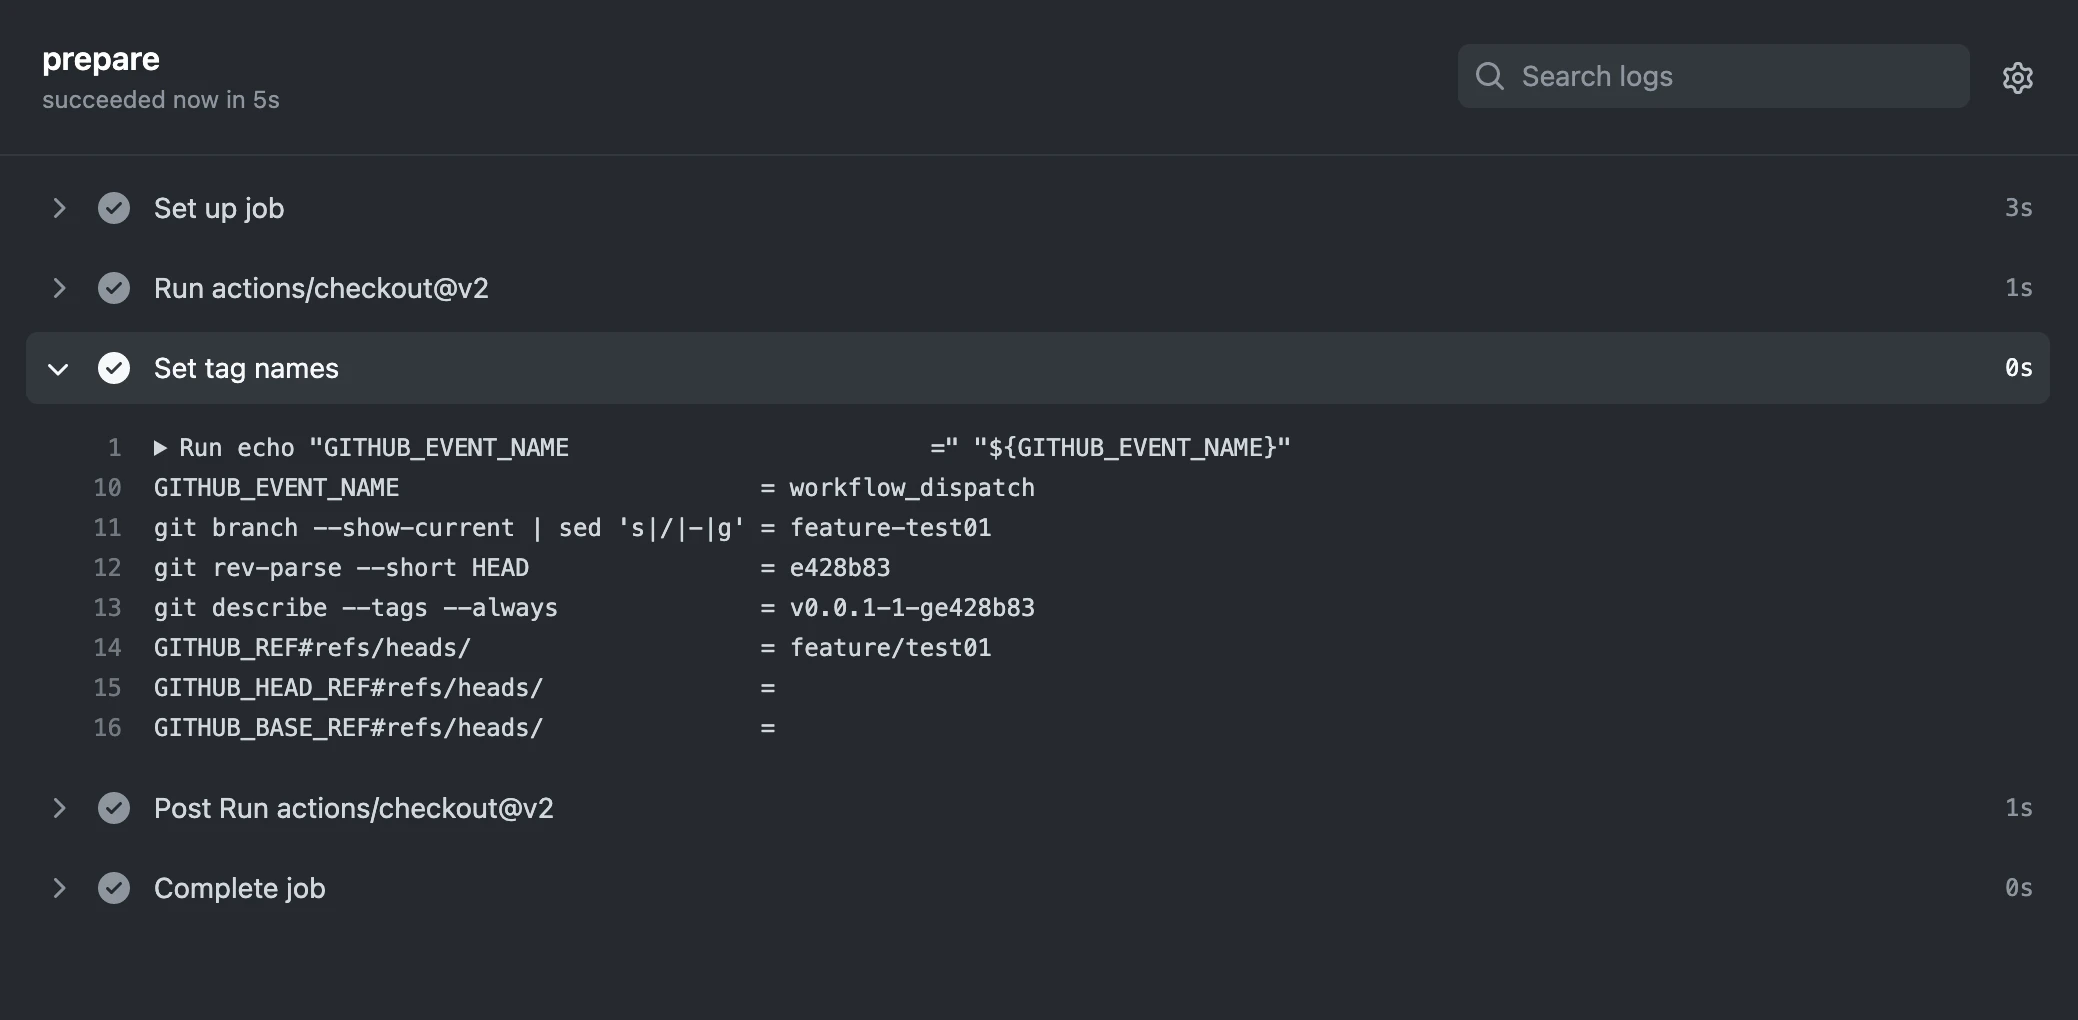The width and height of the screenshot is (2078, 1020).
Task: Click the success check icon for Post Run actions/checkout@v2
Action: click(x=114, y=808)
